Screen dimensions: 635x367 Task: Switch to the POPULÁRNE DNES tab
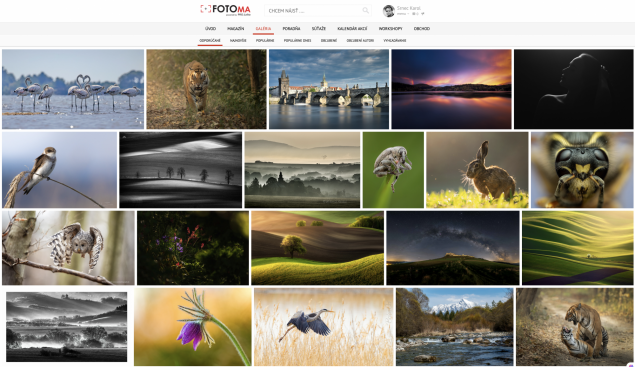pos(297,41)
